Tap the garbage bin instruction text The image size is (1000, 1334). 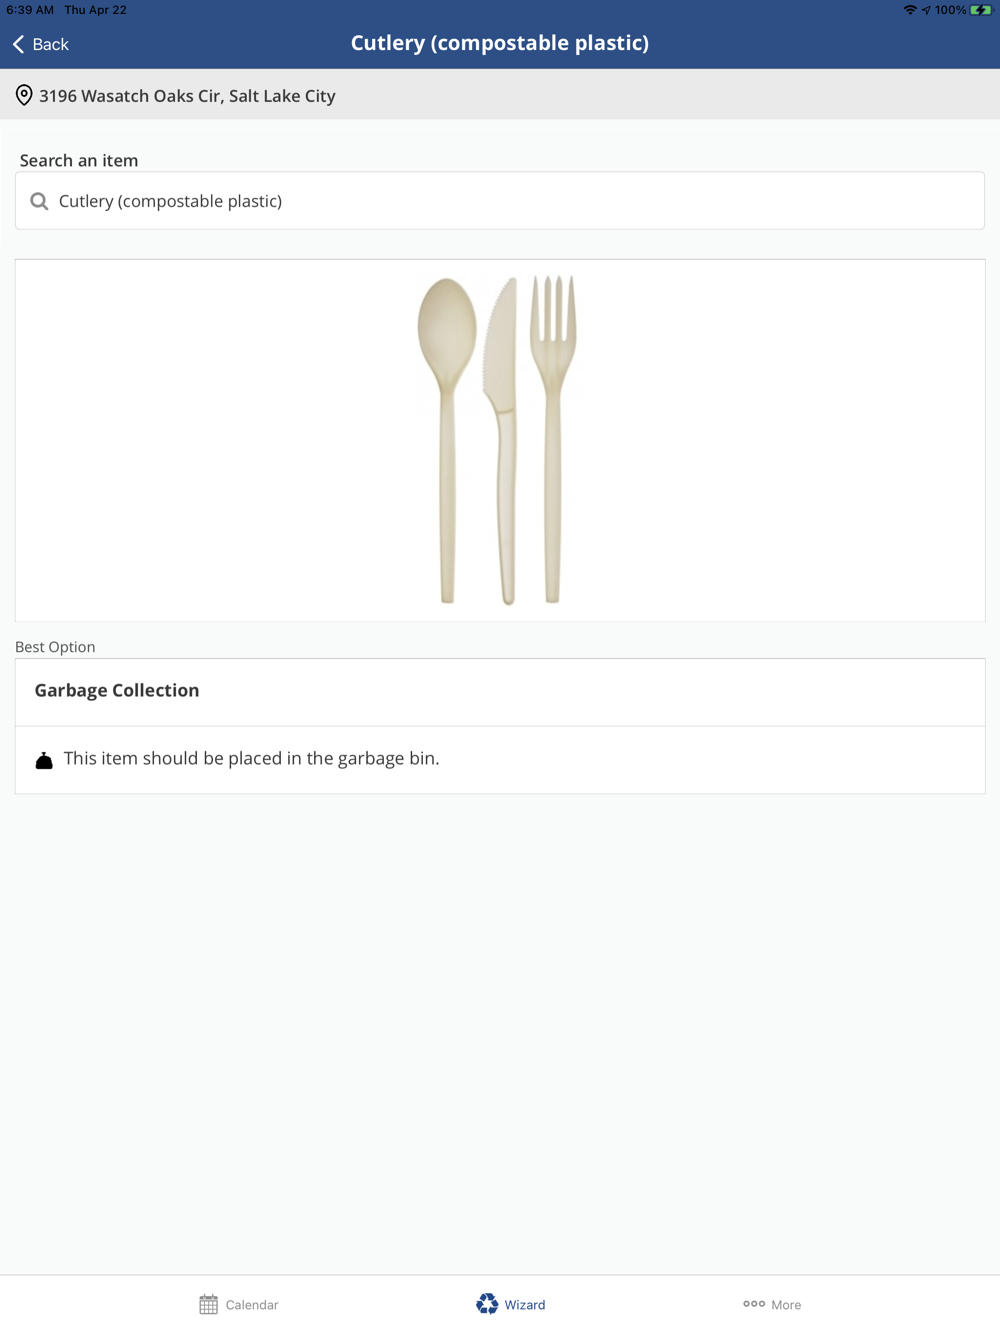coord(251,758)
